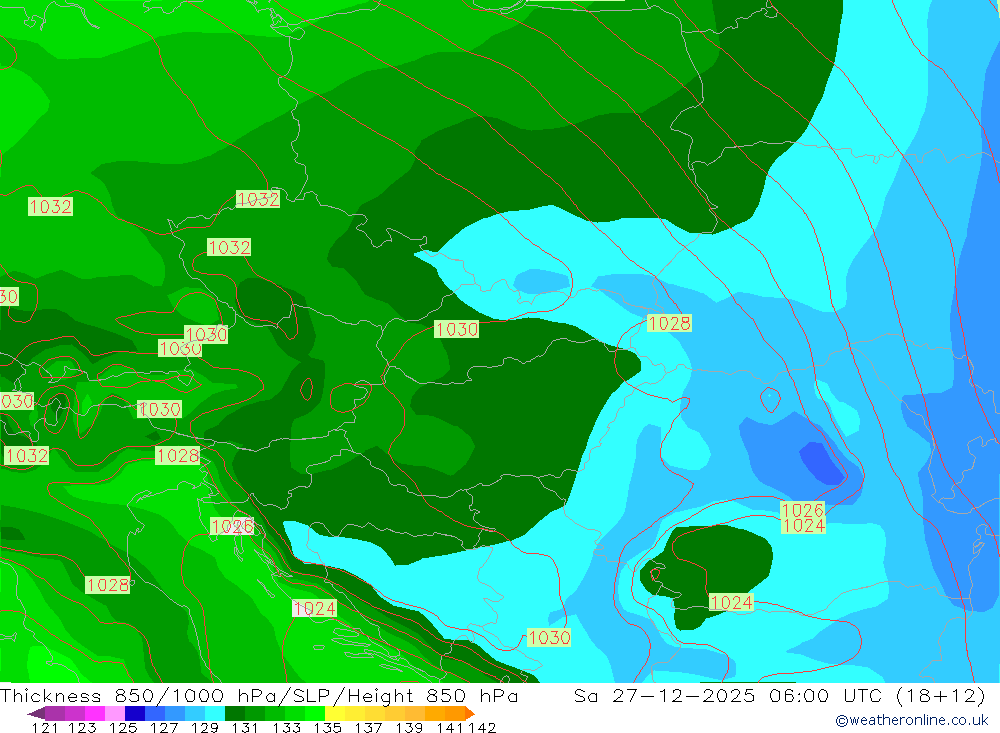Image resolution: width=1000 pixels, height=733 pixels.
Task: Select legend value 135
Action: coord(327,727)
